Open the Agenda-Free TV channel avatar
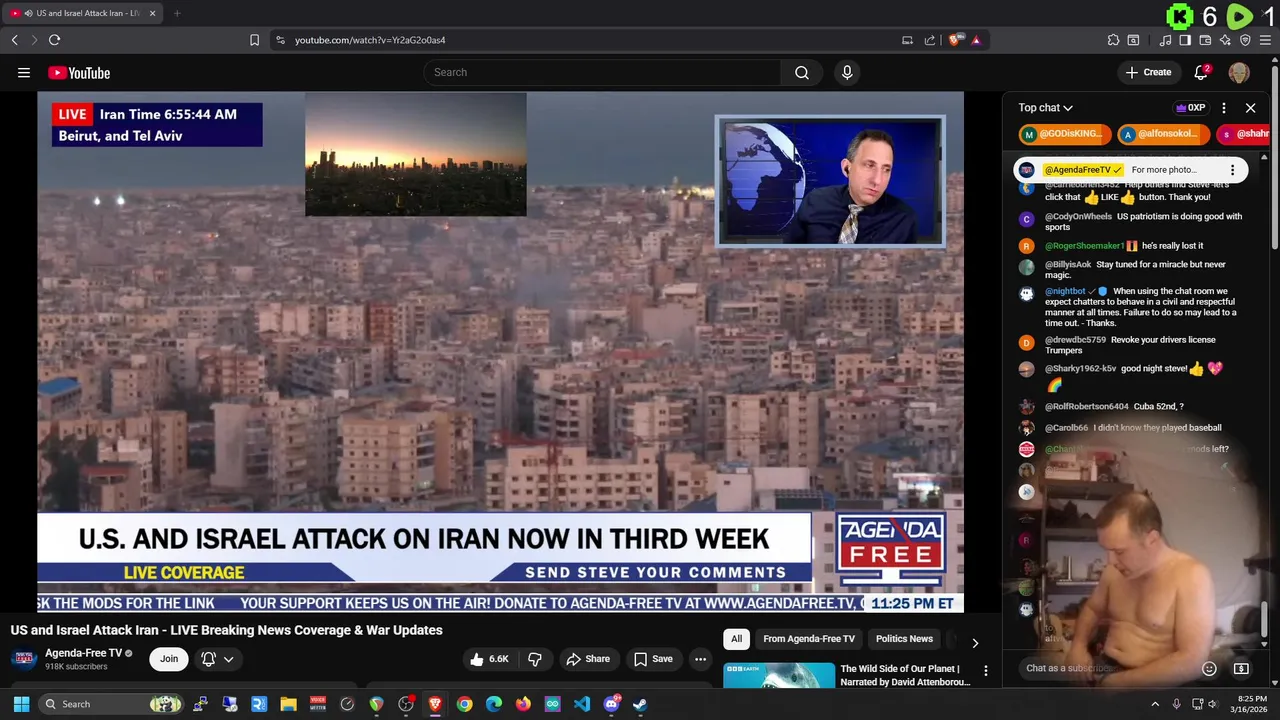This screenshot has width=1280, height=720. point(24,659)
